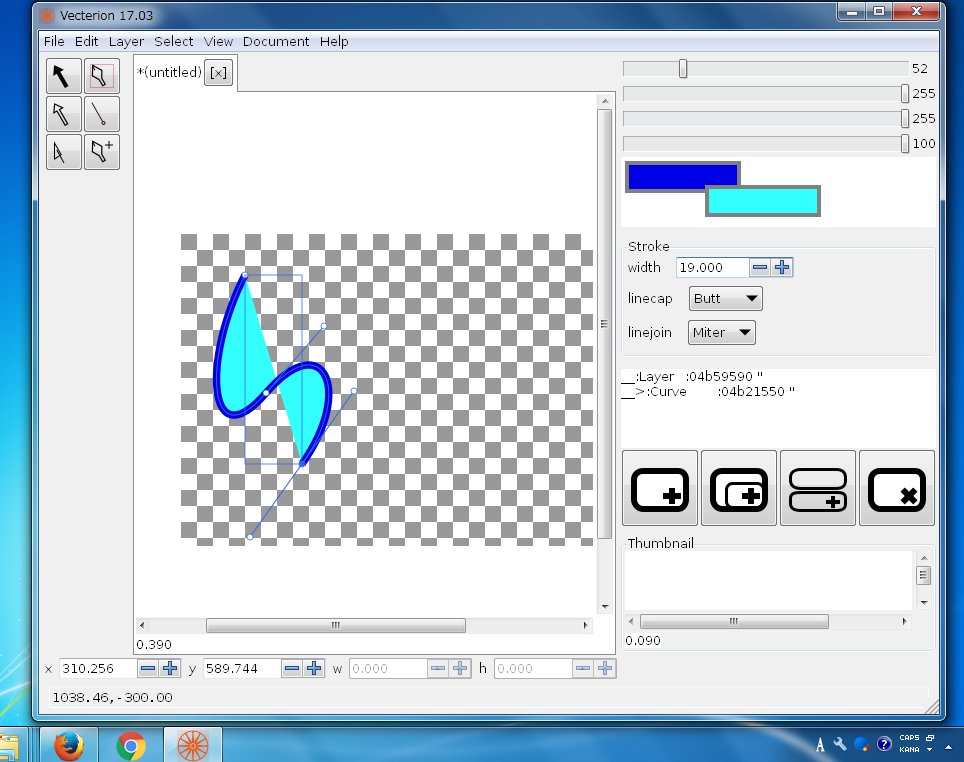Click the canvas horizontal scrollbar thumb

point(336,625)
